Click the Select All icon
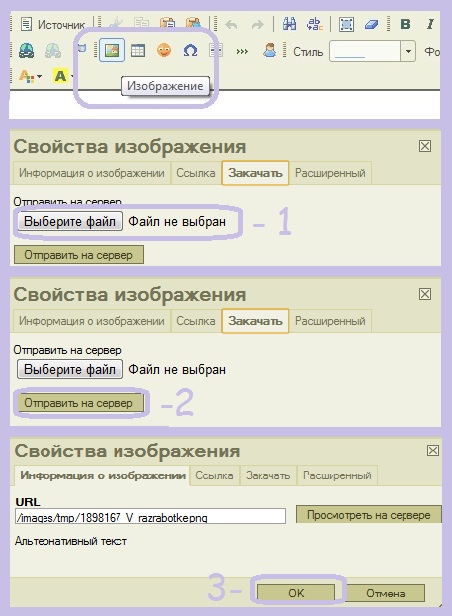The height and width of the screenshot is (616, 452). click(346, 25)
